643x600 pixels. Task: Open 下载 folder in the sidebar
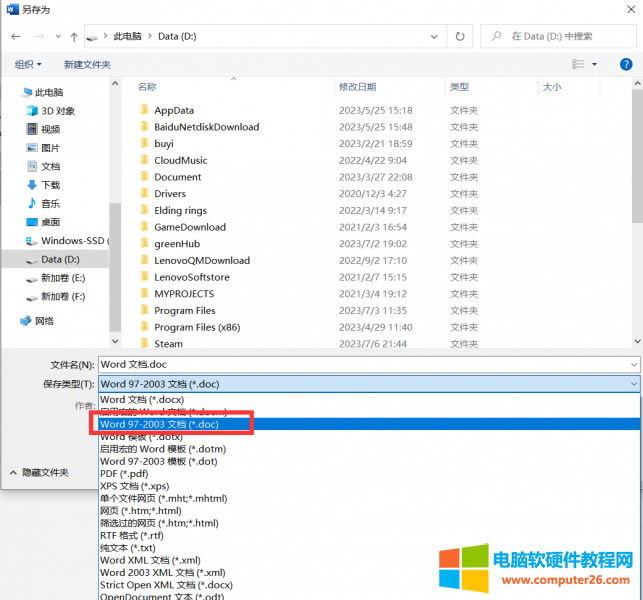point(50,185)
